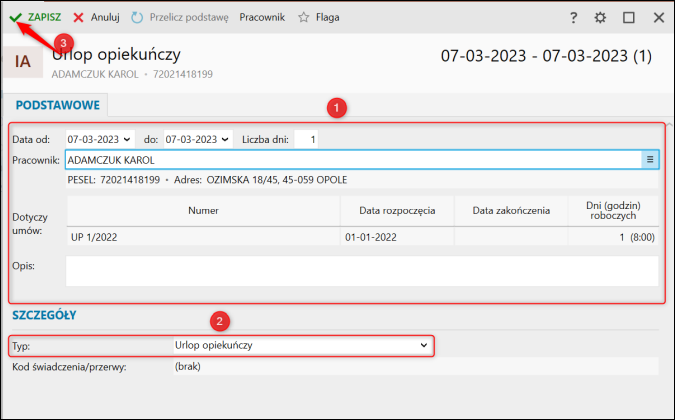
Task: Click the Data rozpoczęcia column header
Action: click(x=397, y=210)
